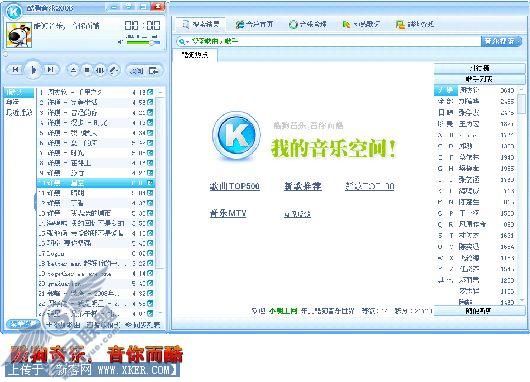Switch to mini mode with the window-arrow icon
The height and width of the screenshot is (382, 530).
153,71
